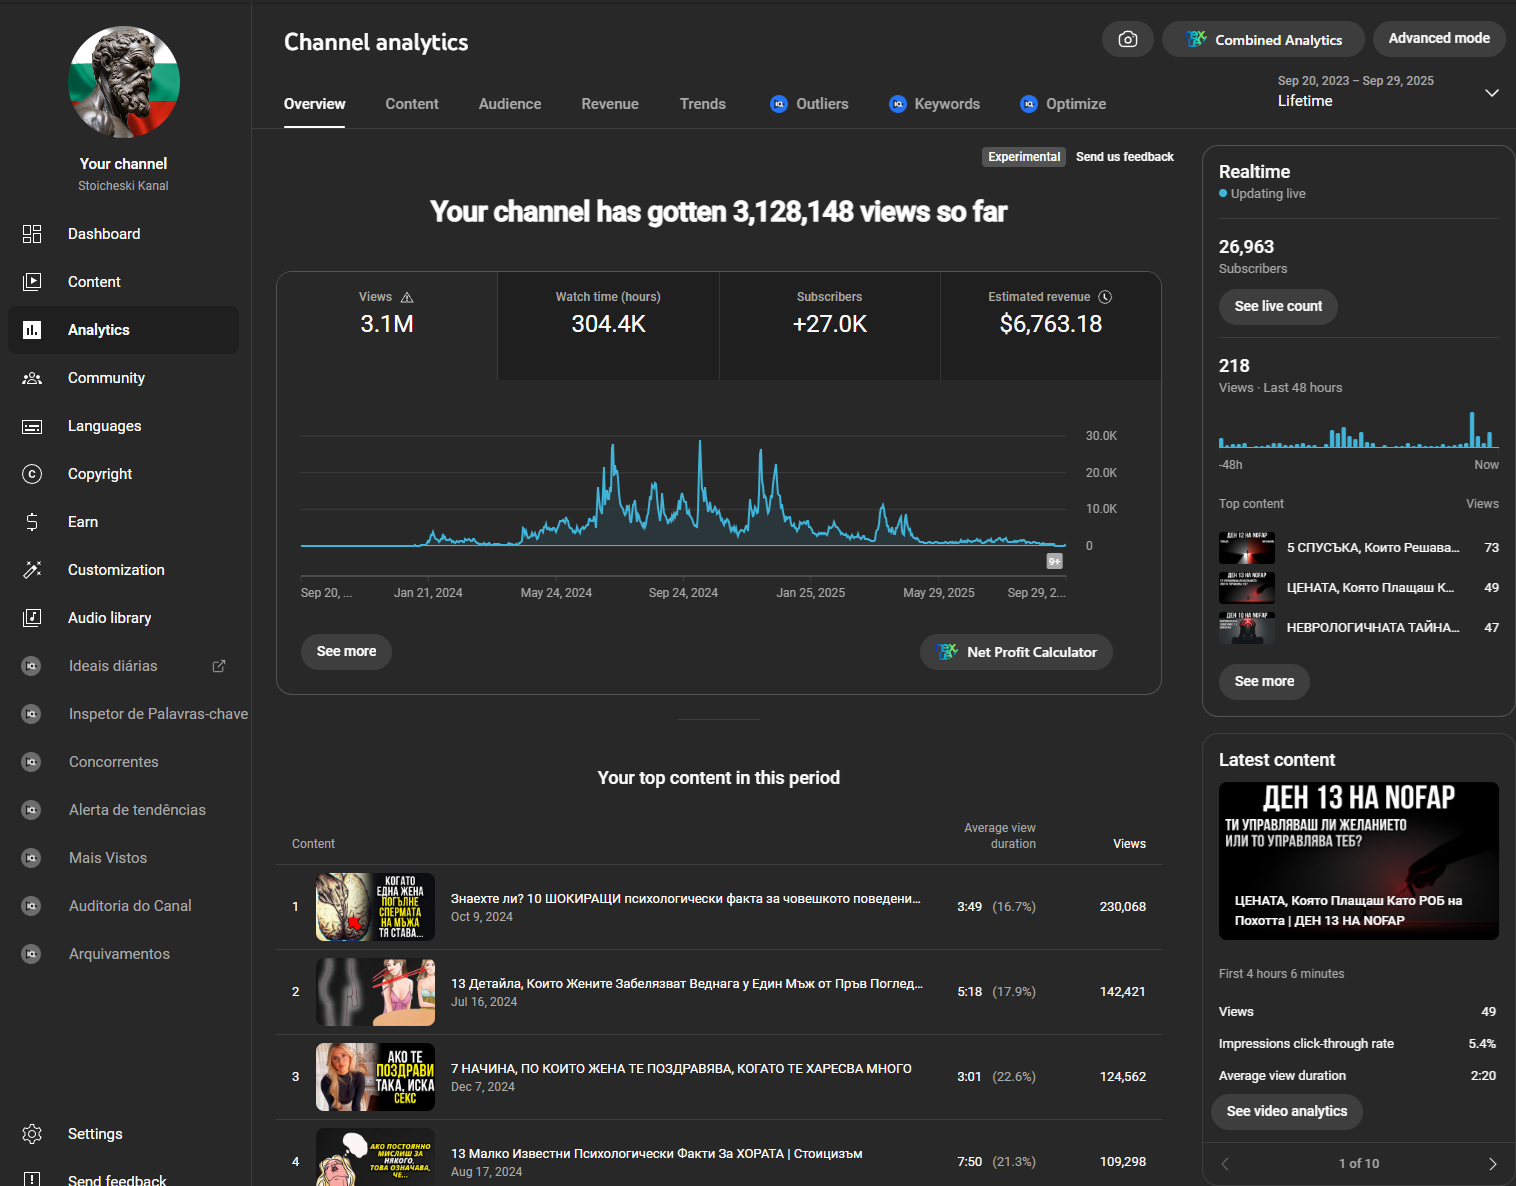Viewport: 1516px width, 1186px height.
Task: Click the Send feedback exclamation icon
Action: (32, 1180)
